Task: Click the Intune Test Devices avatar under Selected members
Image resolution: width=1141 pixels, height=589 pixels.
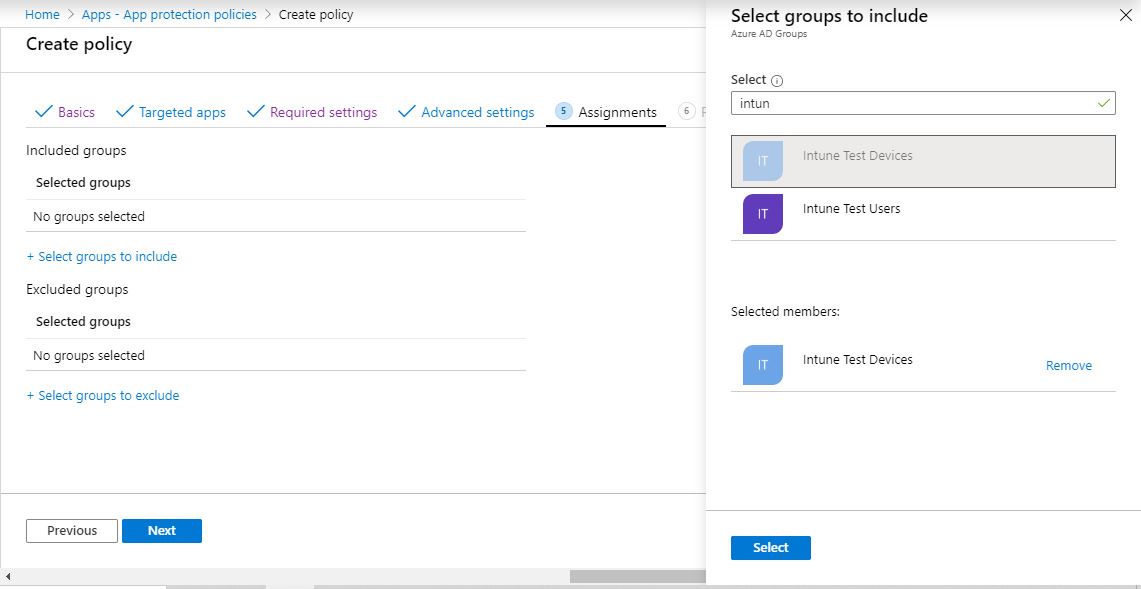Action: (761, 362)
